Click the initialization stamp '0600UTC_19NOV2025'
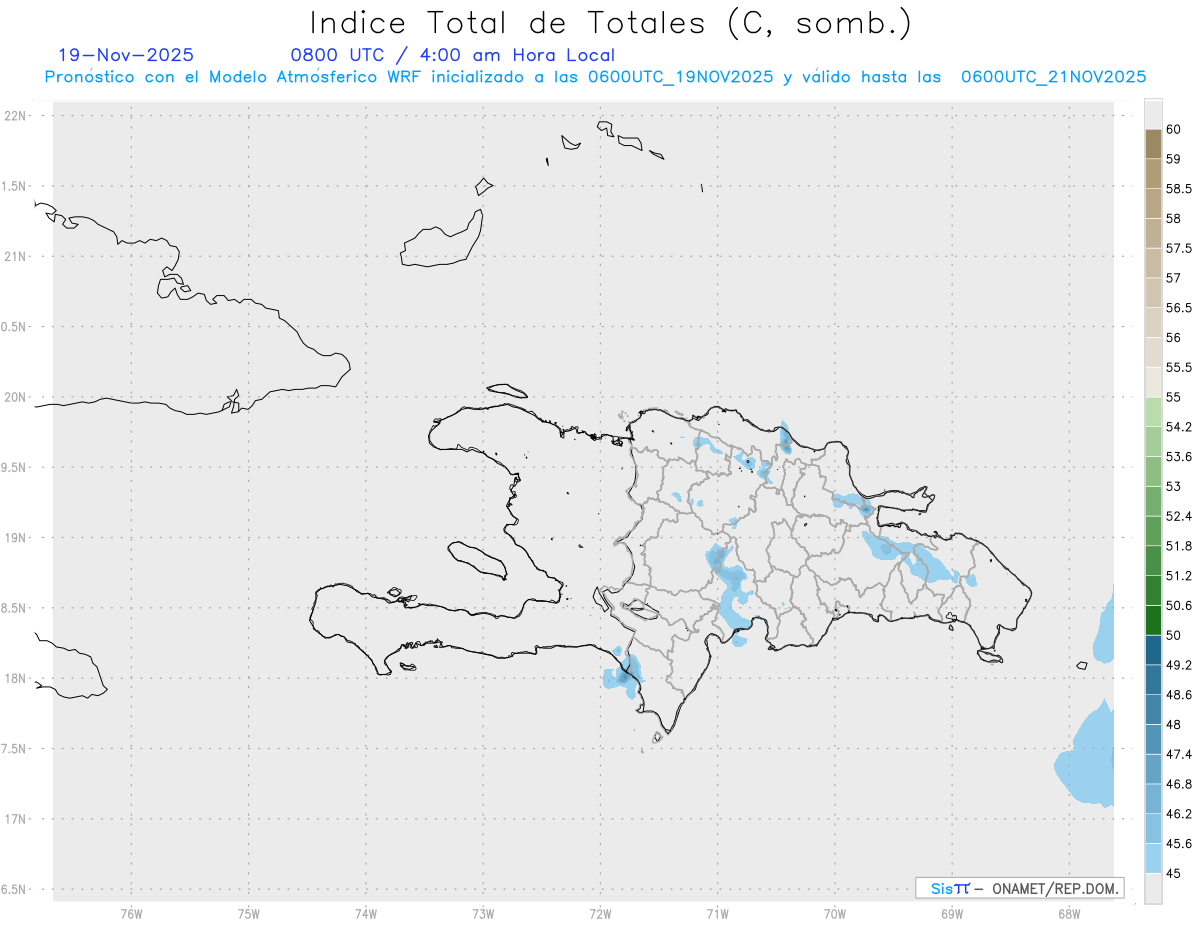1200x927 pixels. click(x=681, y=77)
